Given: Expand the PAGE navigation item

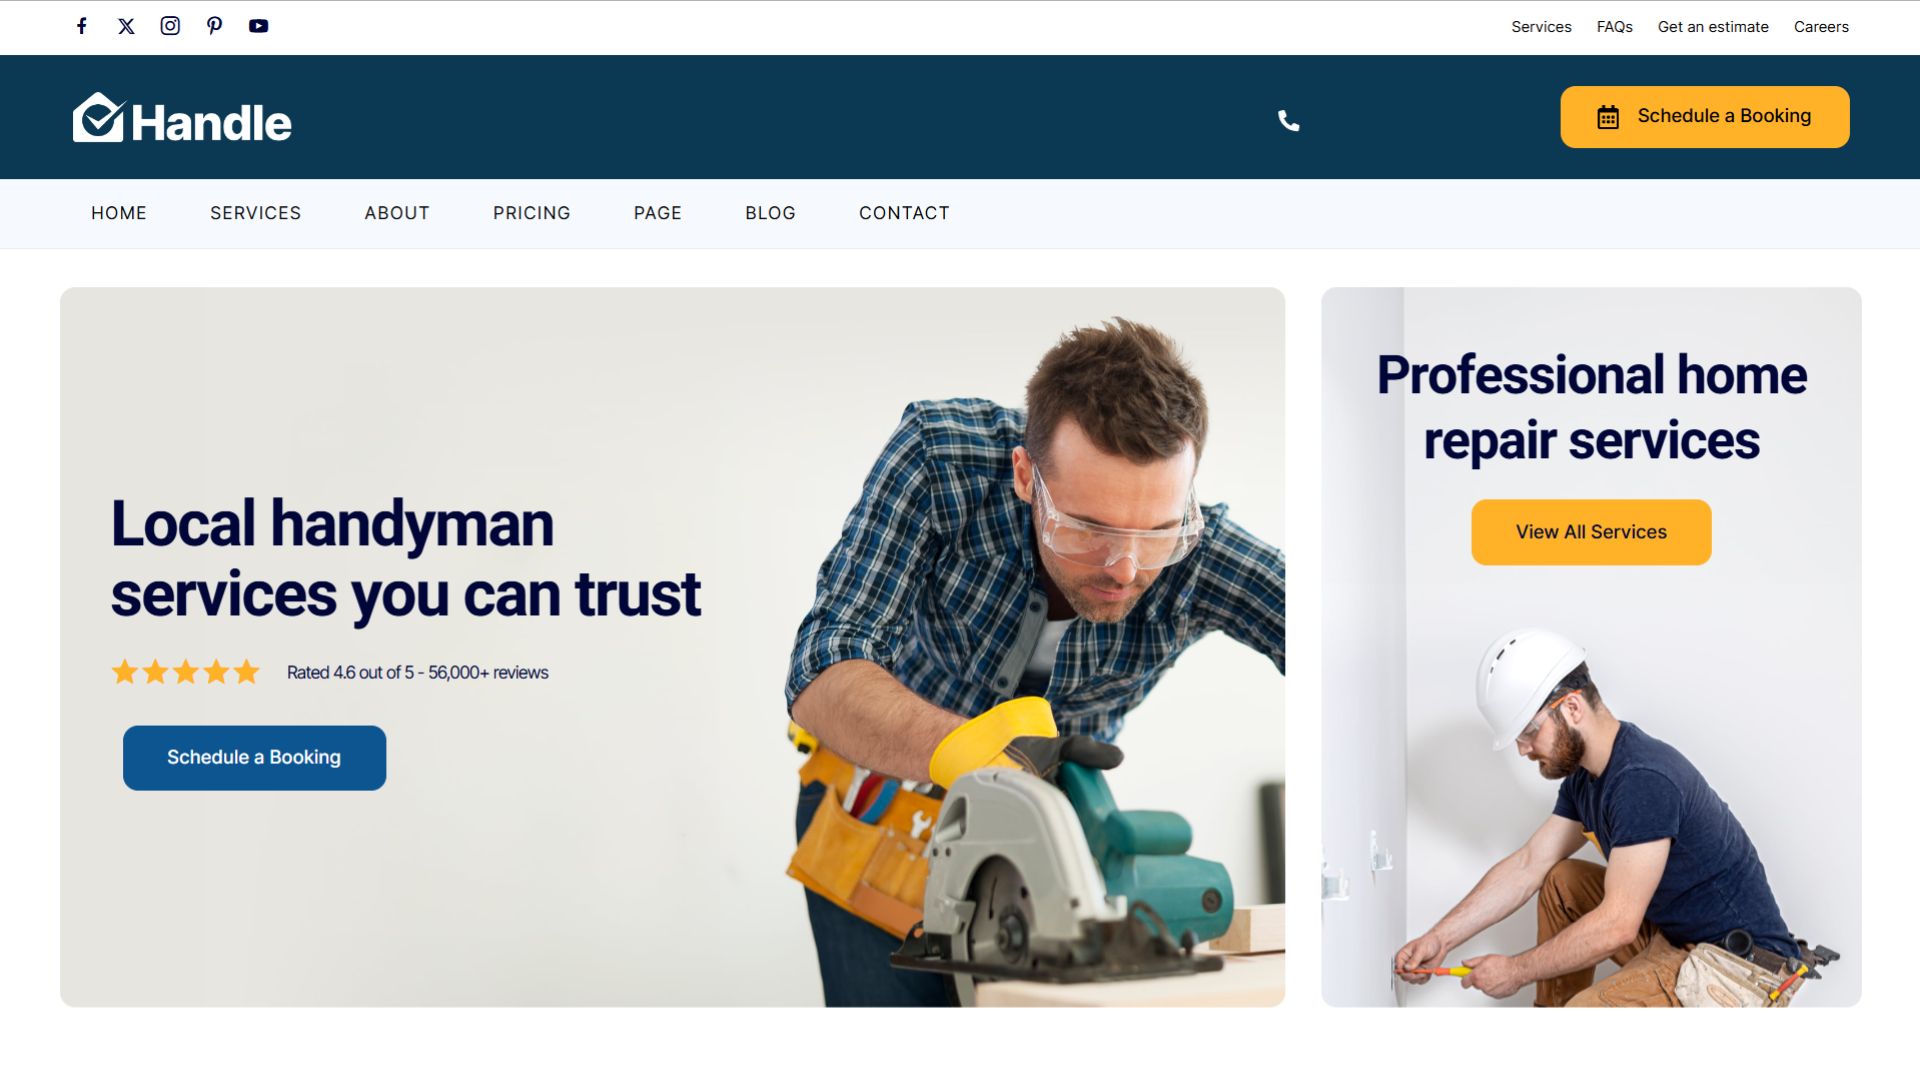Looking at the screenshot, I should pyautogui.click(x=657, y=213).
